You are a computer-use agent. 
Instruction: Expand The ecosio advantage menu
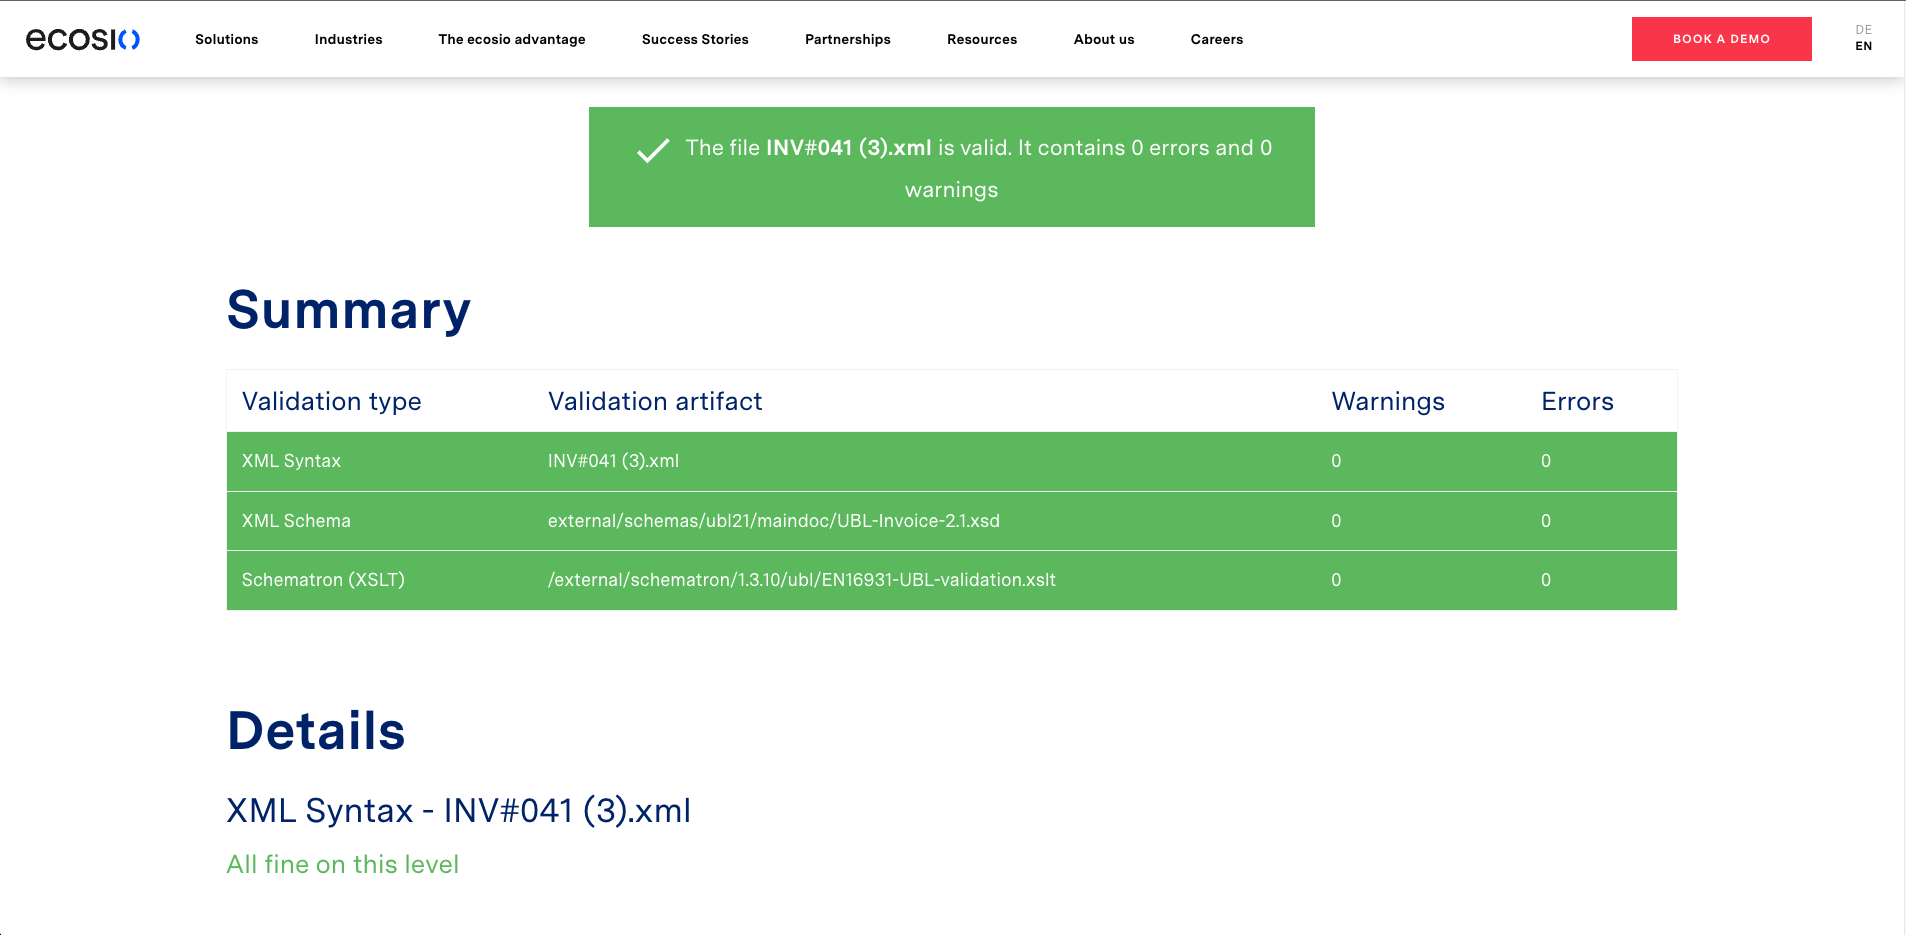[x=511, y=39]
